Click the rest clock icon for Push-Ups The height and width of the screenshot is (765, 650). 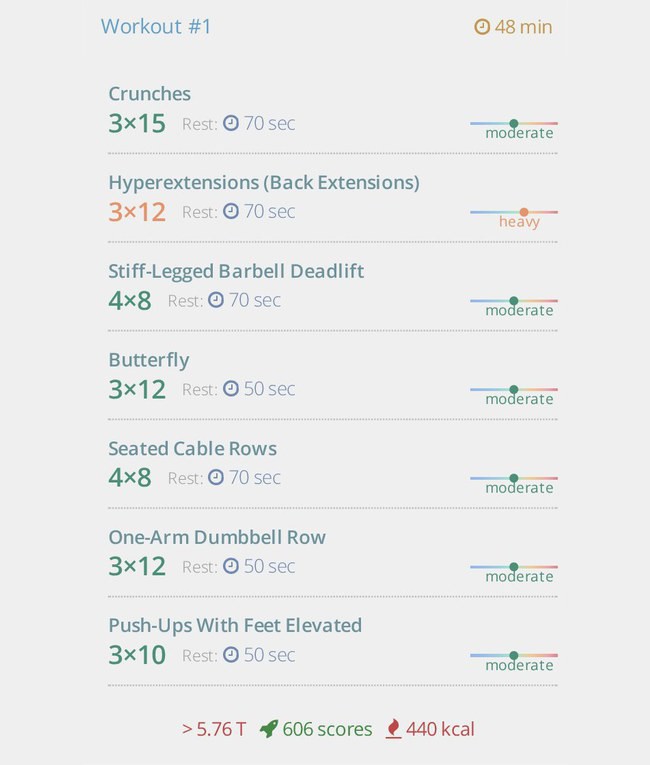[231, 655]
